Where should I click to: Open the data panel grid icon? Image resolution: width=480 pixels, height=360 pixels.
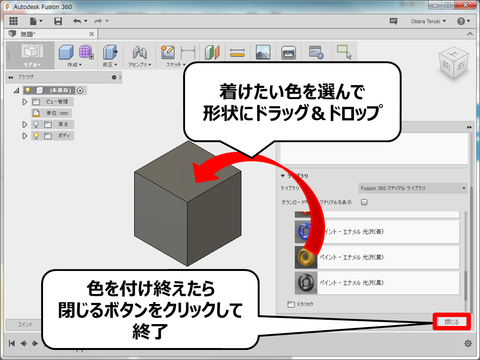tap(13, 21)
